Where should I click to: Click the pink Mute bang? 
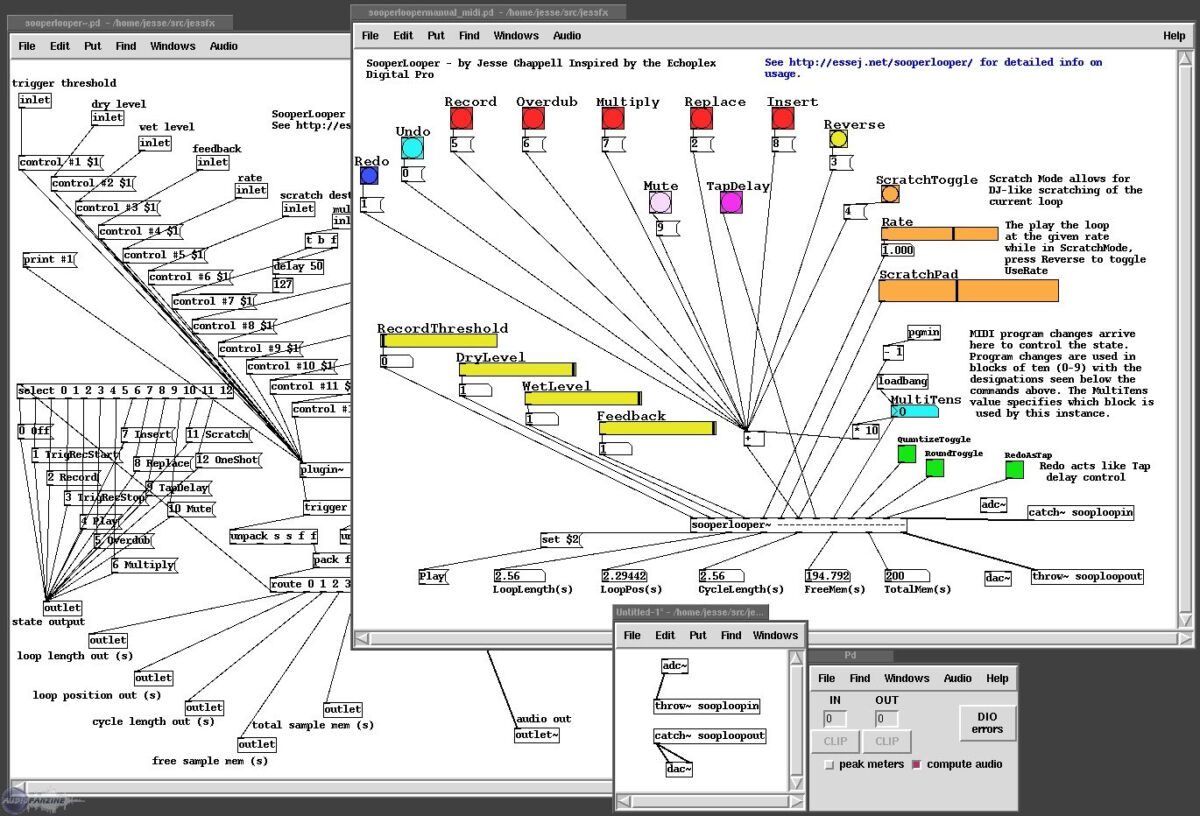660,203
